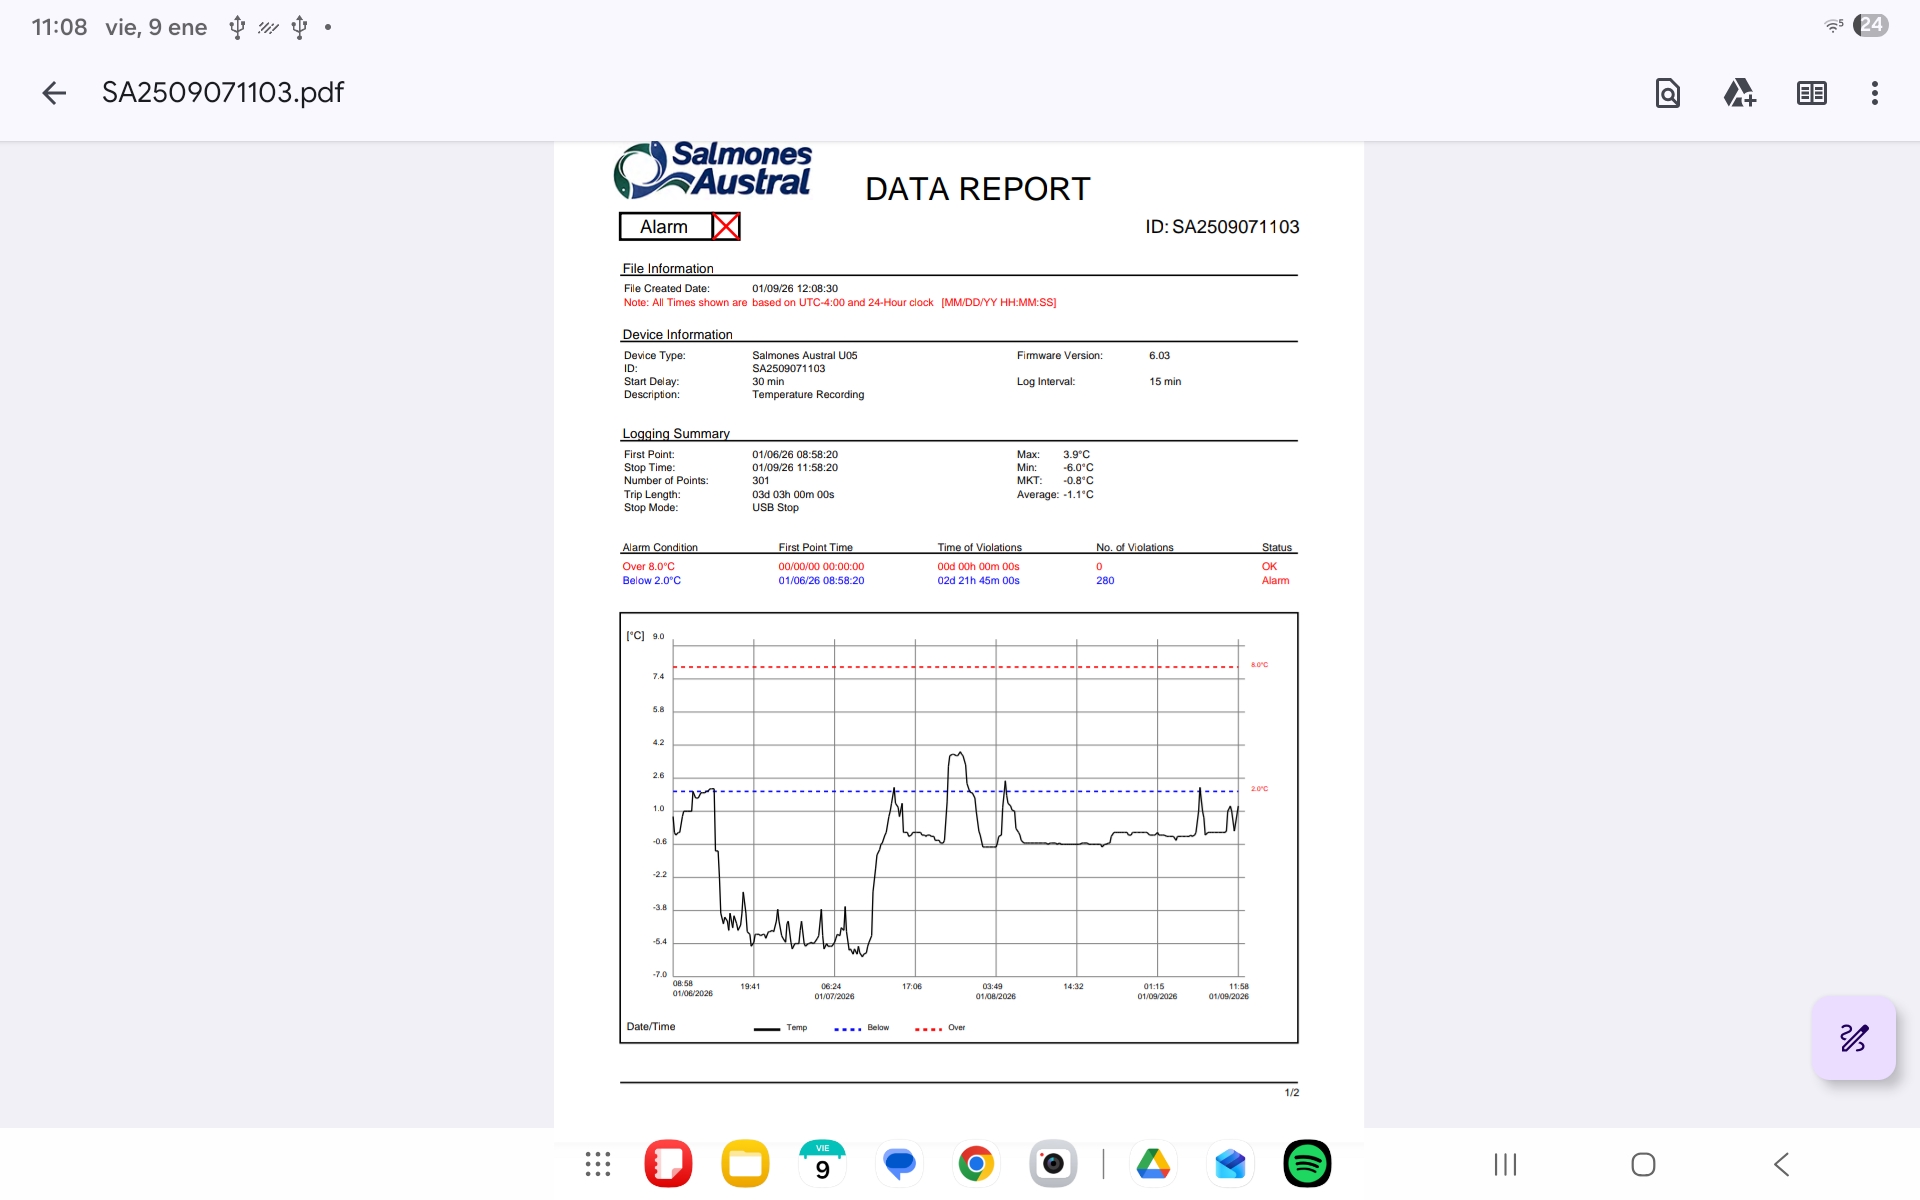Open the app drawer grid icon
Image resolution: width=1920 pixels, height=1200 pixels.
point(598,1164)
